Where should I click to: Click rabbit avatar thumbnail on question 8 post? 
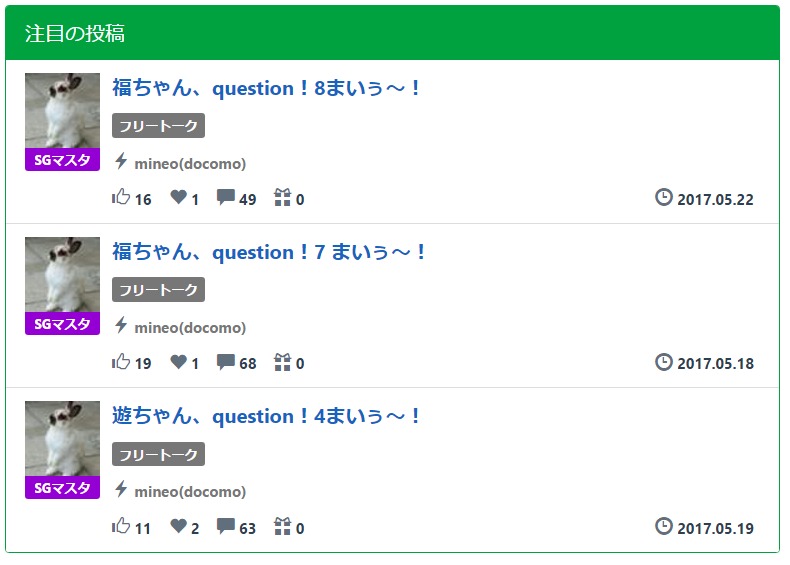pyautogui.click(x=62, y=110)
